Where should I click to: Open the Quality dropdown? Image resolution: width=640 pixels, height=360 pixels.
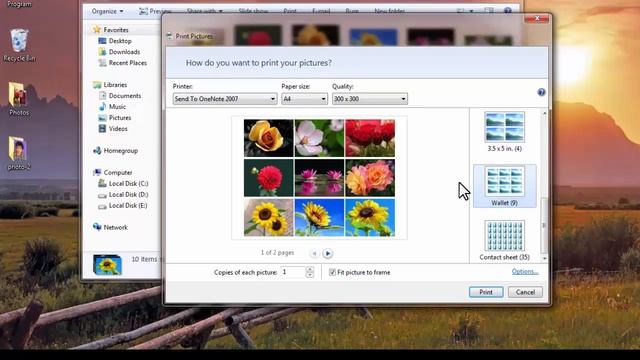coord(370,99)
